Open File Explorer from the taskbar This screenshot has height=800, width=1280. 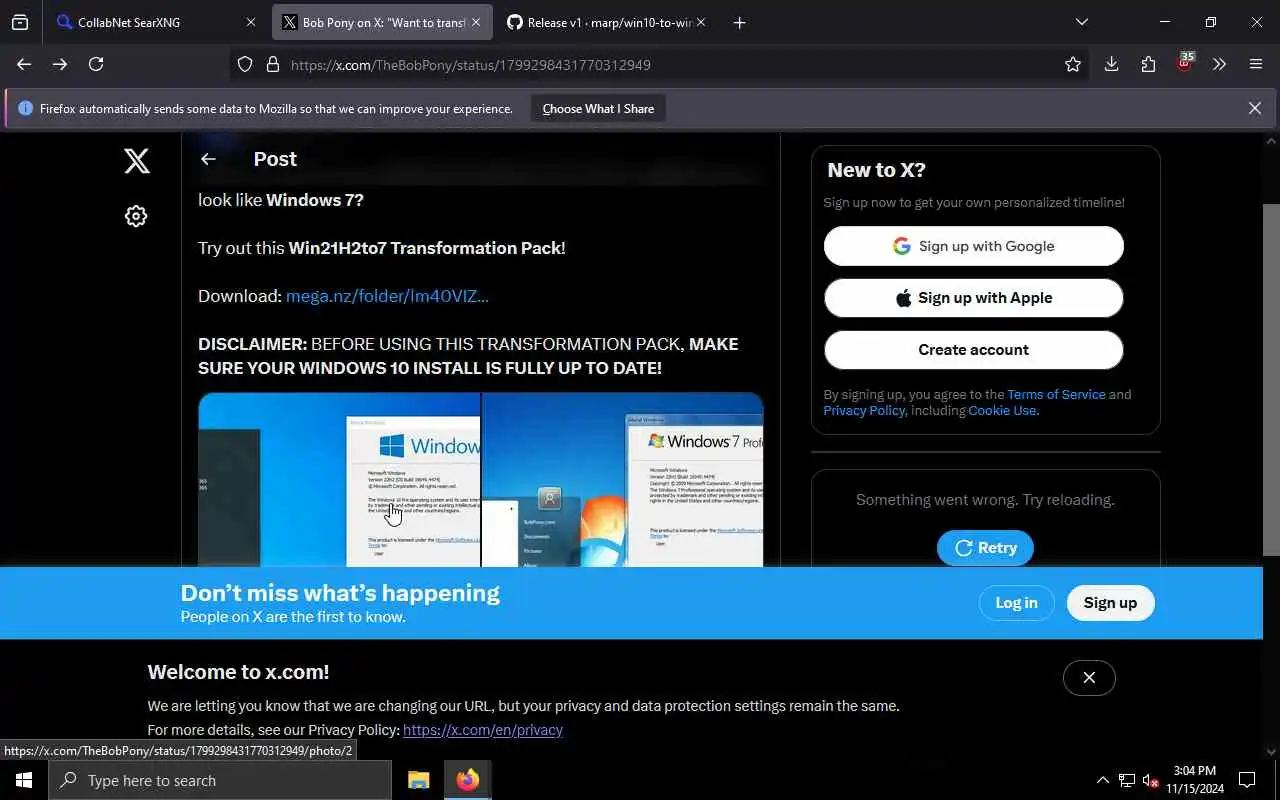[418, 780]
